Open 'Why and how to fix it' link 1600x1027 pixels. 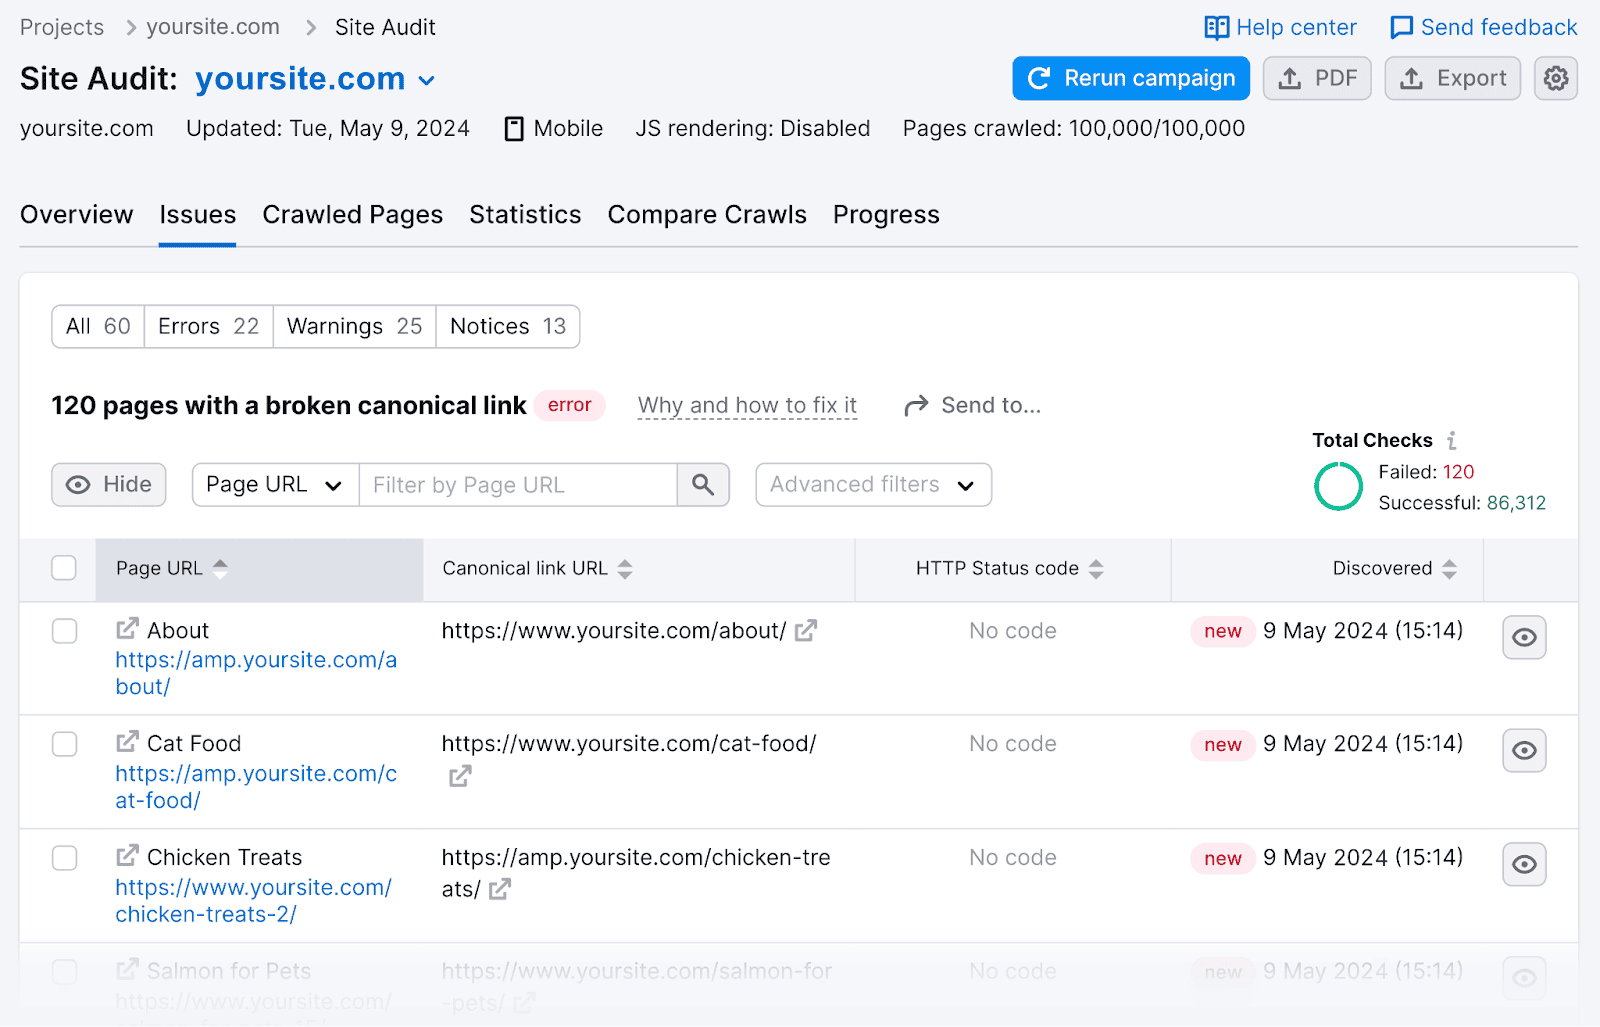[746, 405]
